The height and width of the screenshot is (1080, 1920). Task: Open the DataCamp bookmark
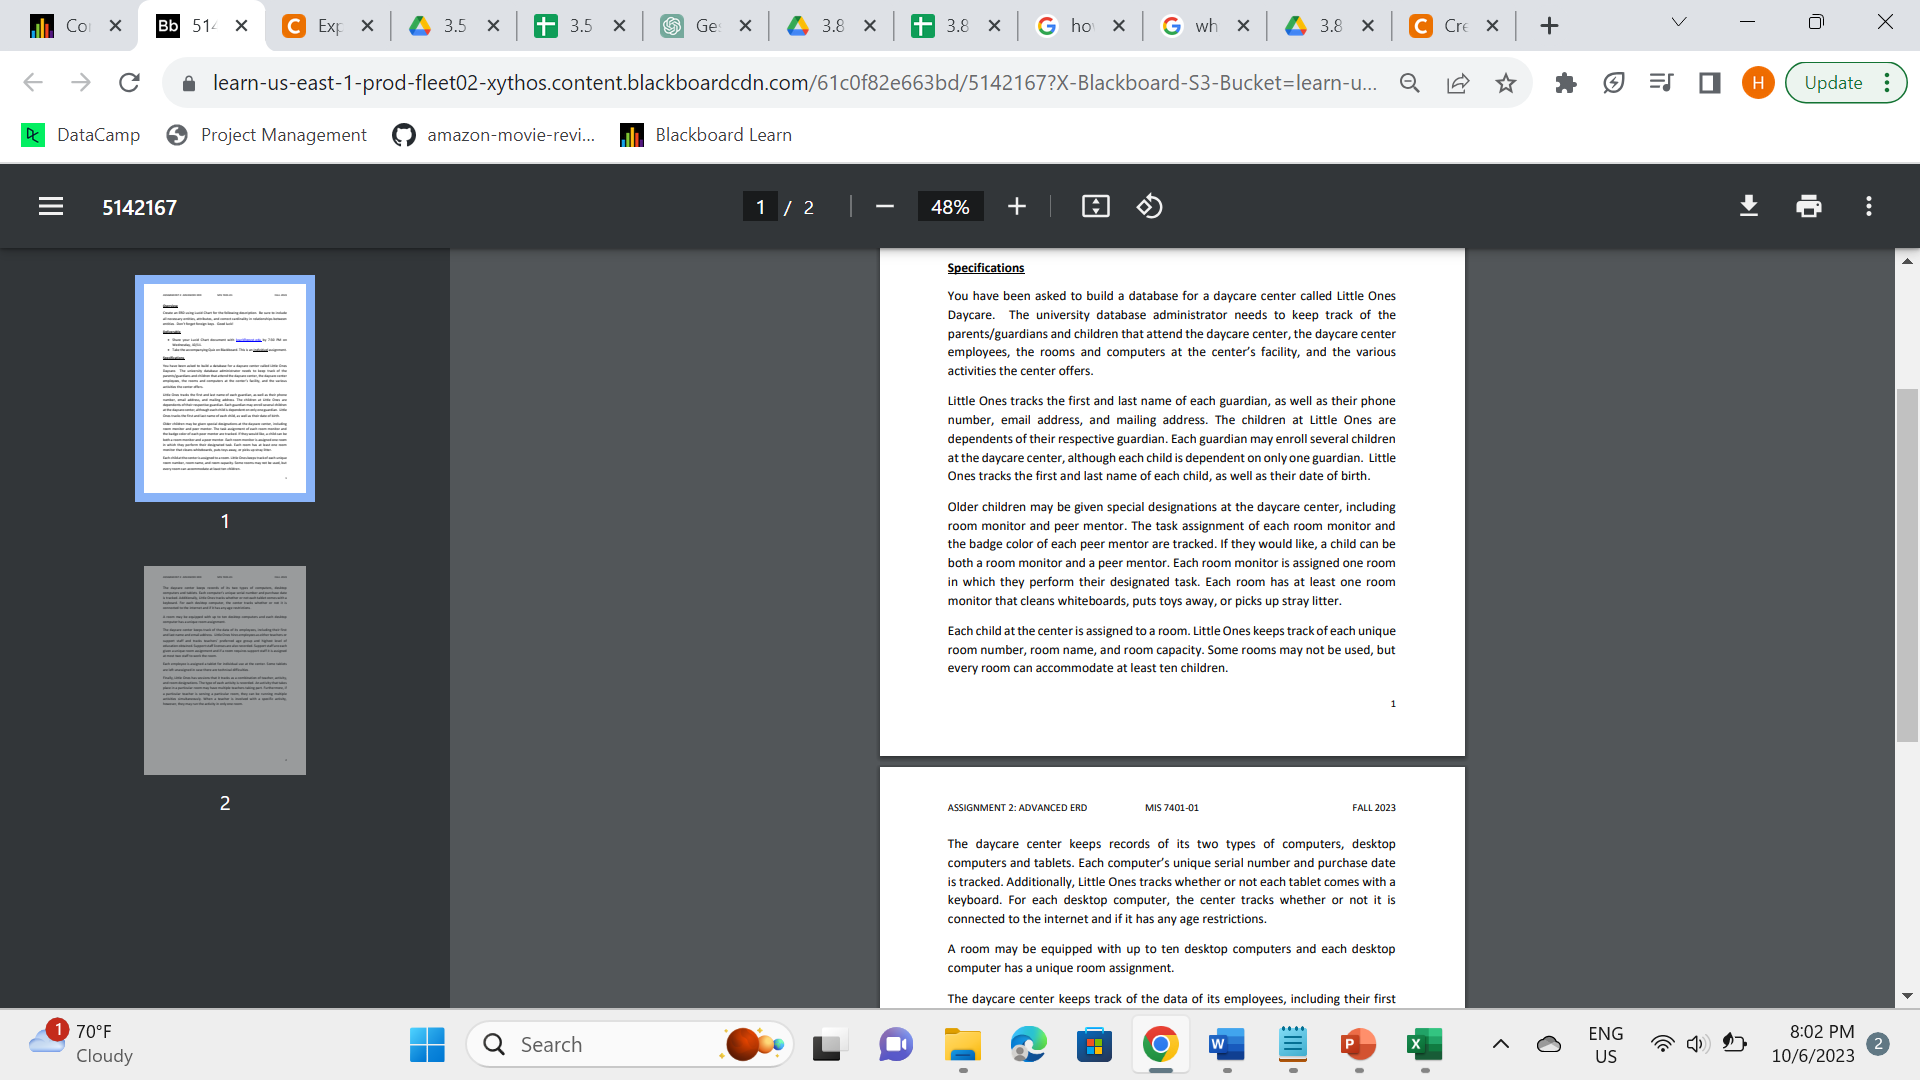(x=81, y=135)
